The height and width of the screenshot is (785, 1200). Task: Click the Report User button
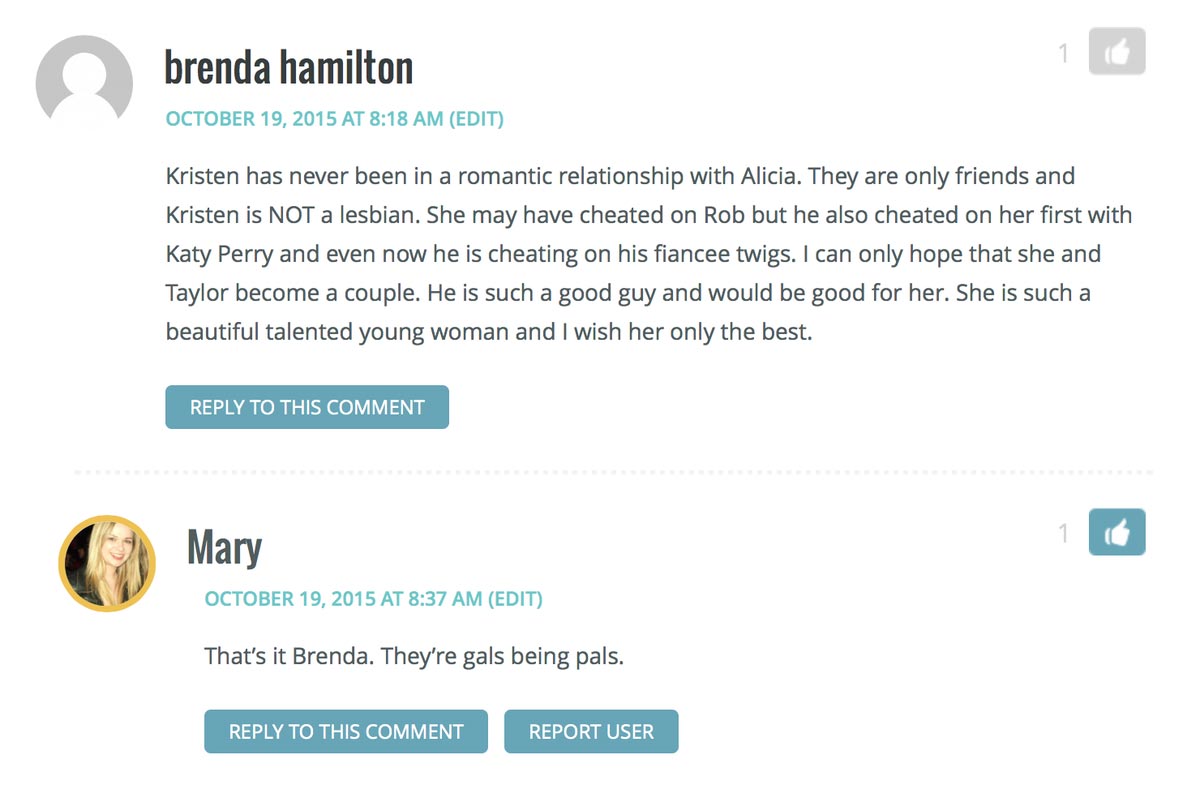(591, 731)
